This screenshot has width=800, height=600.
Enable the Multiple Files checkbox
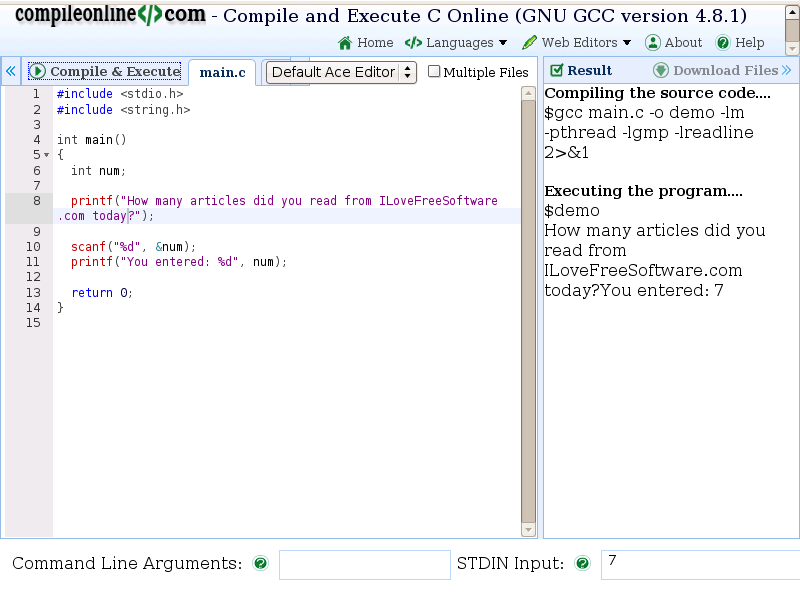tap(434, 71)
